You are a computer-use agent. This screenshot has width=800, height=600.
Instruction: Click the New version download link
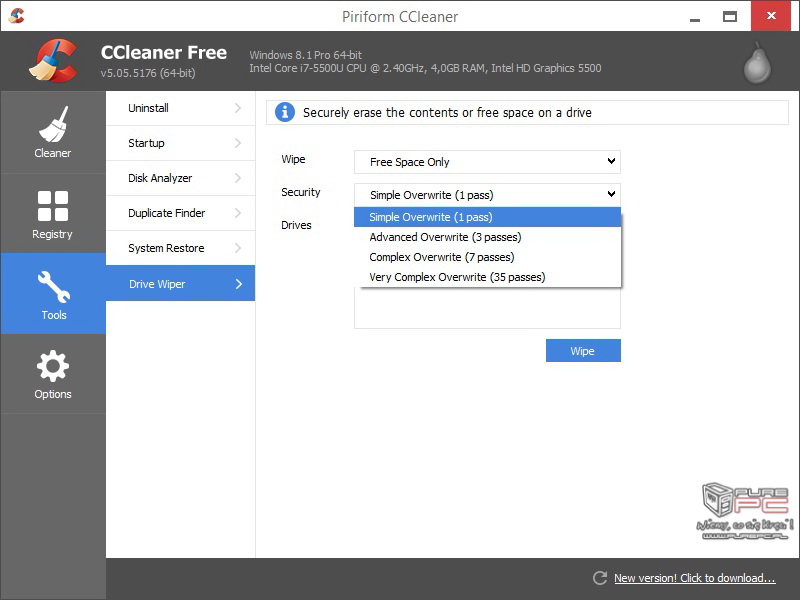click(694, 578)
